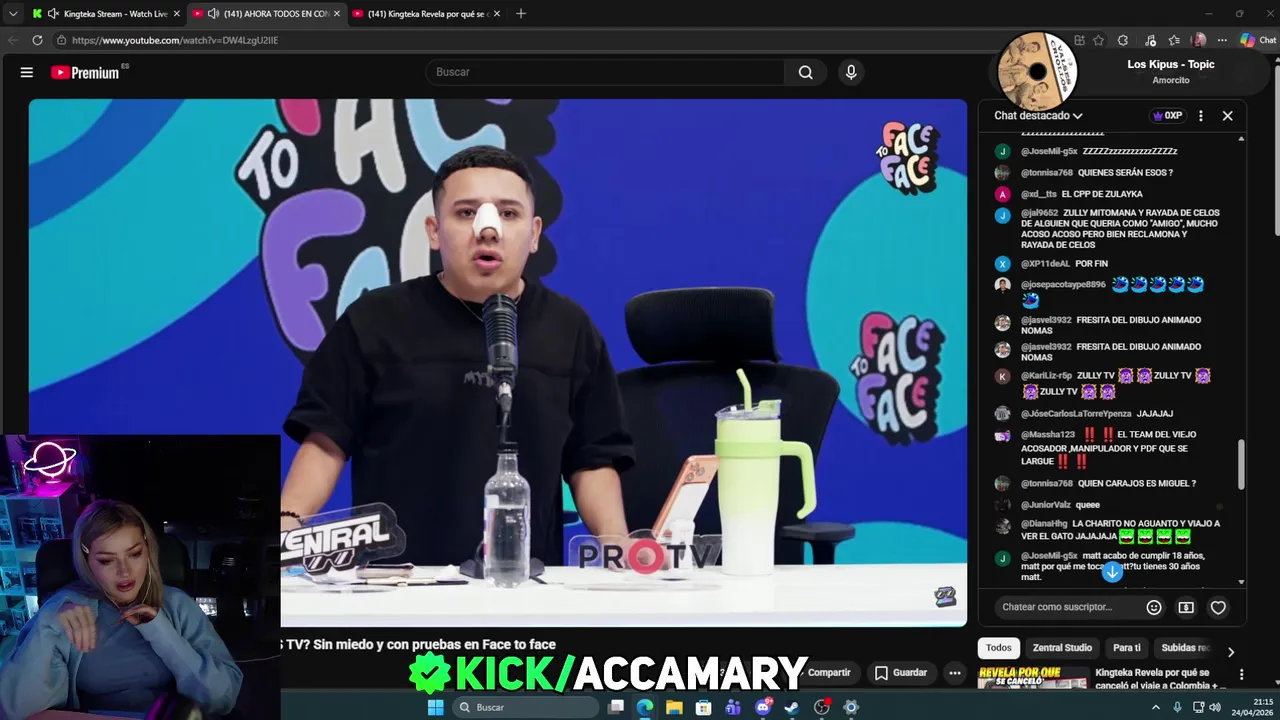Open the chat three-dot options menu
Image resolution: width=1280 pixels, height=720 pixels.
coord(1201,116)
